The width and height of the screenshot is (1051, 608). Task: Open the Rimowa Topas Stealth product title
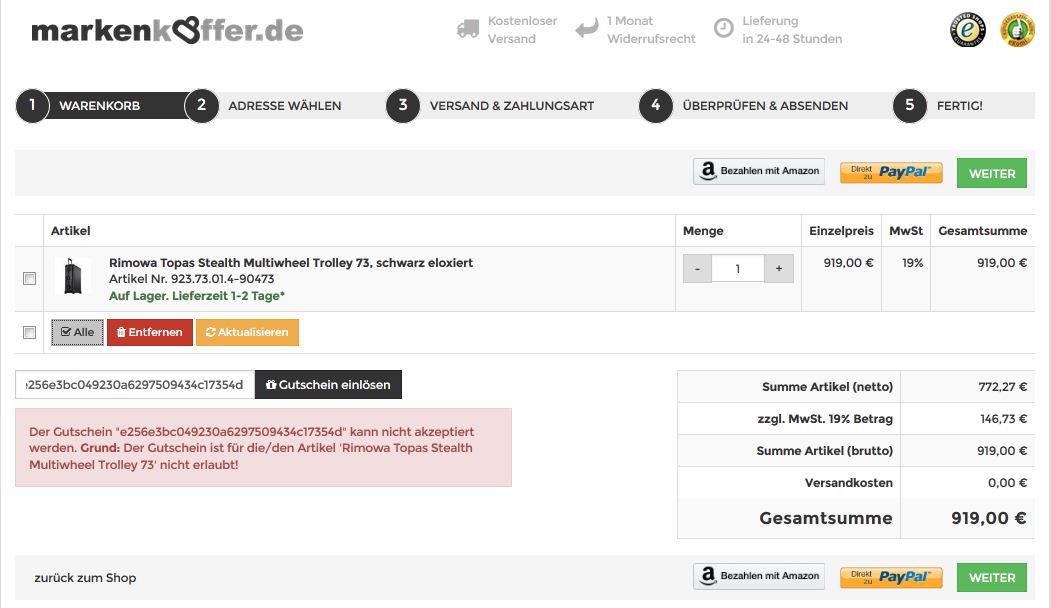[x=291, y=263]
